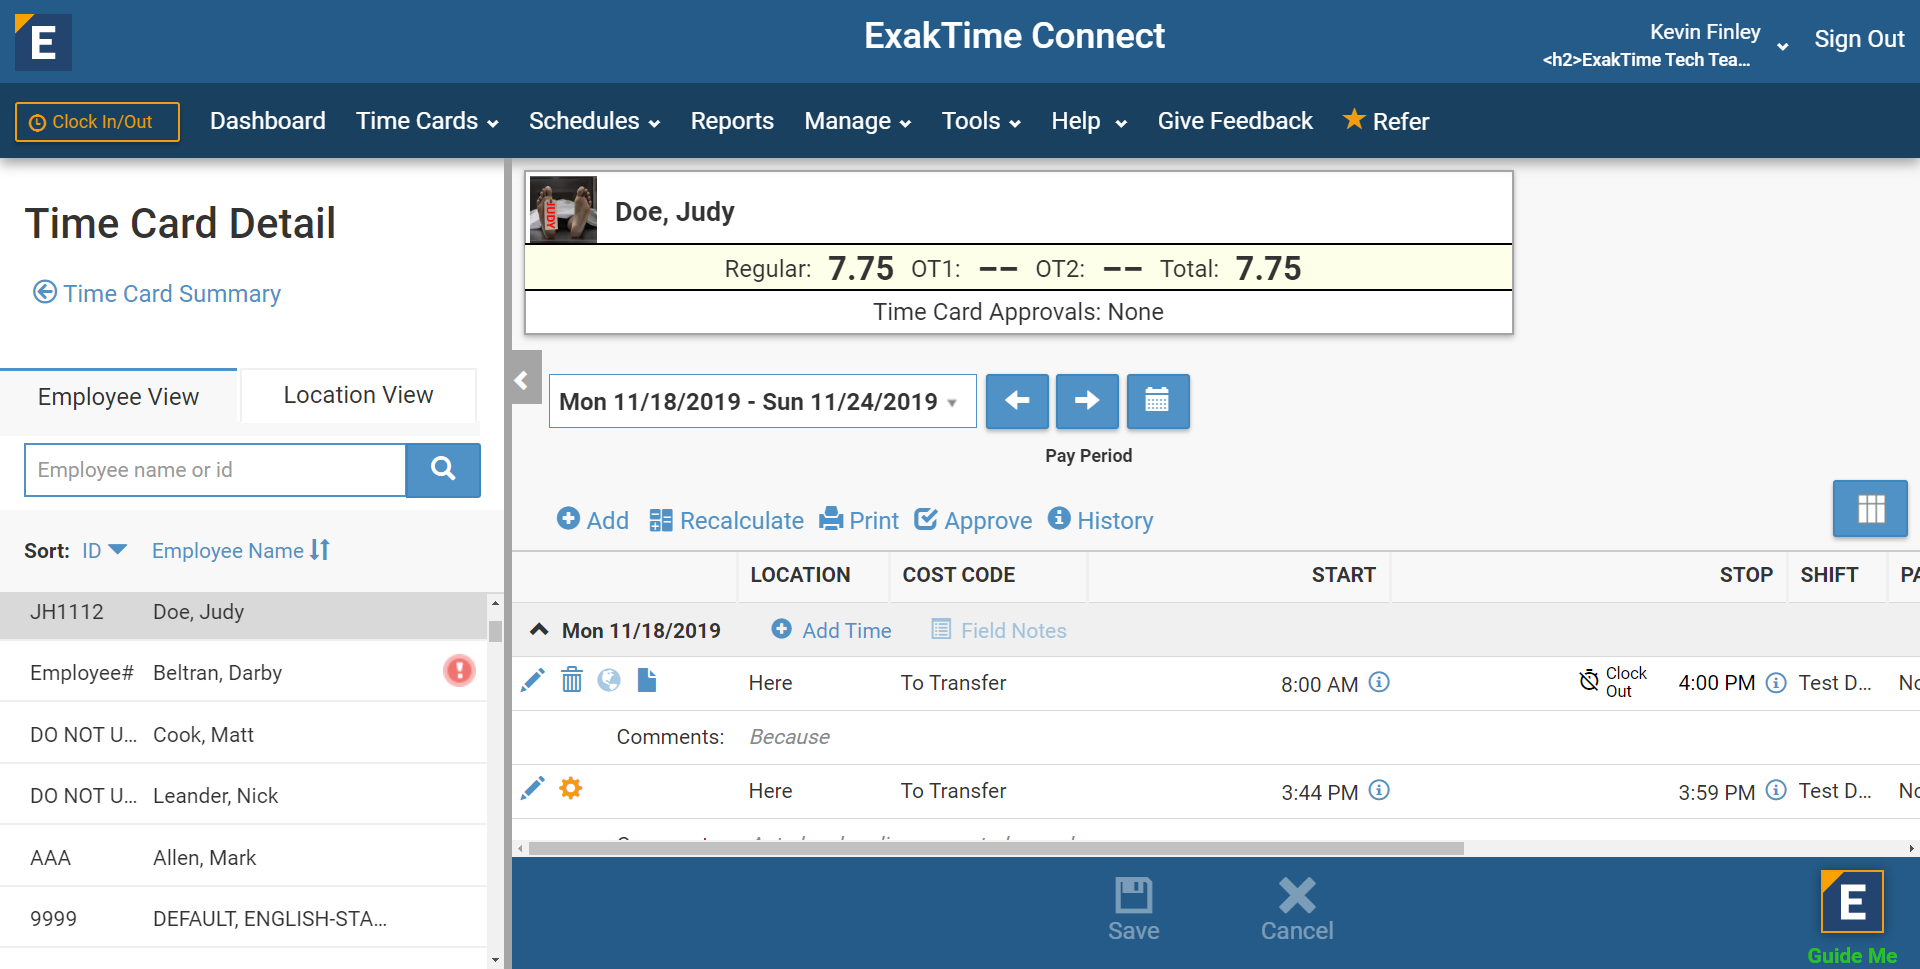Show info for 3:44 PM start

tap(1379, 790)
